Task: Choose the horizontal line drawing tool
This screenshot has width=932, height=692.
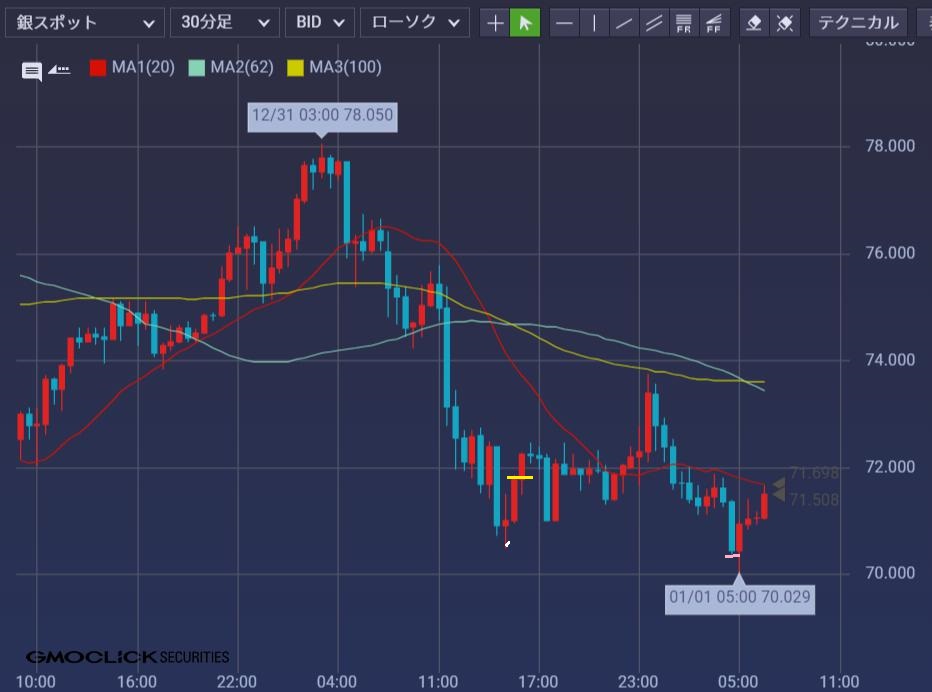Action: [565, 23]
